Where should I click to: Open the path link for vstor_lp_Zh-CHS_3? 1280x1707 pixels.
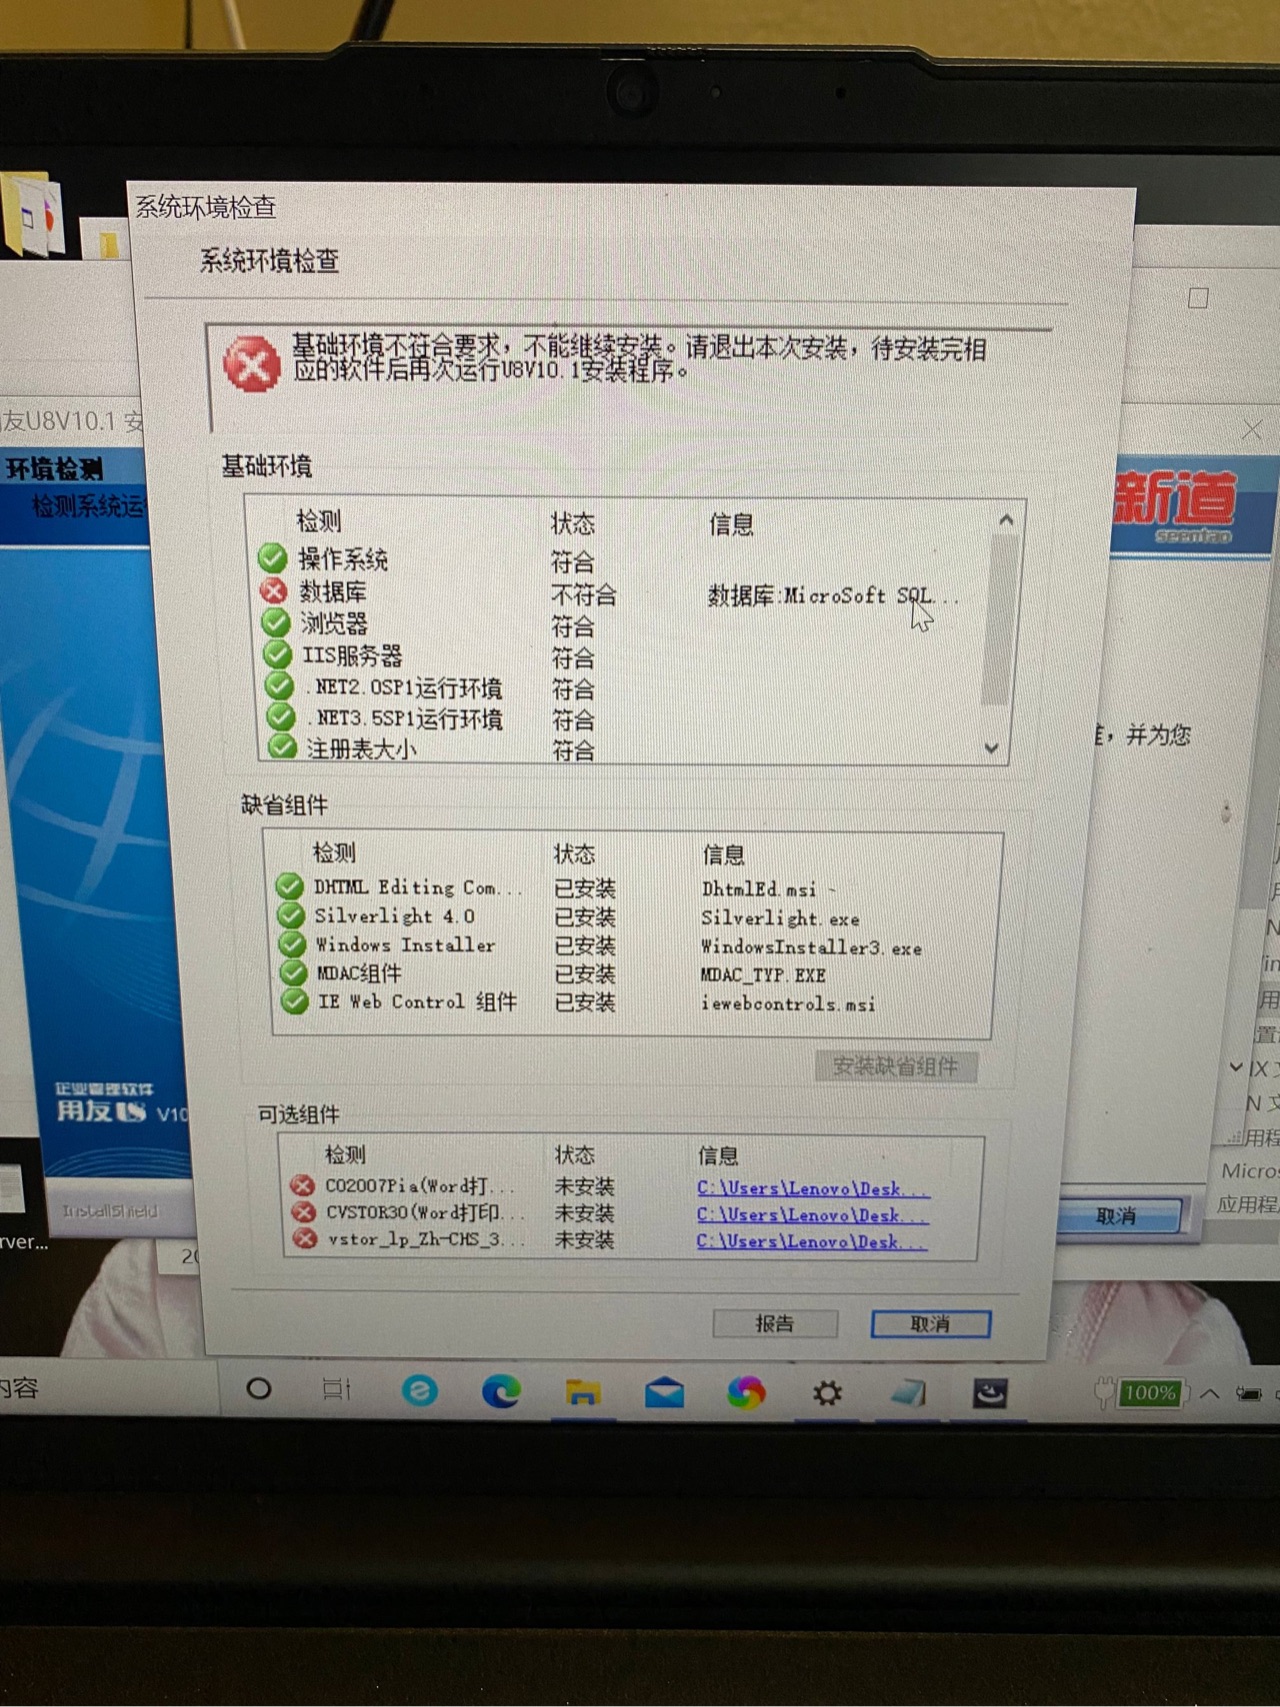pyautogui.click(x=811, y=1241)
